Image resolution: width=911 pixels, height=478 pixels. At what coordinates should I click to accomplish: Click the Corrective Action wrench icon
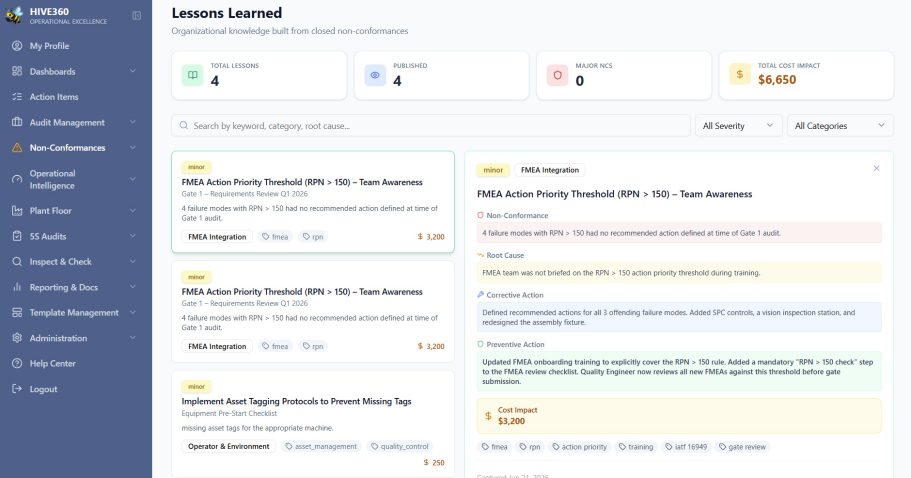480,294
